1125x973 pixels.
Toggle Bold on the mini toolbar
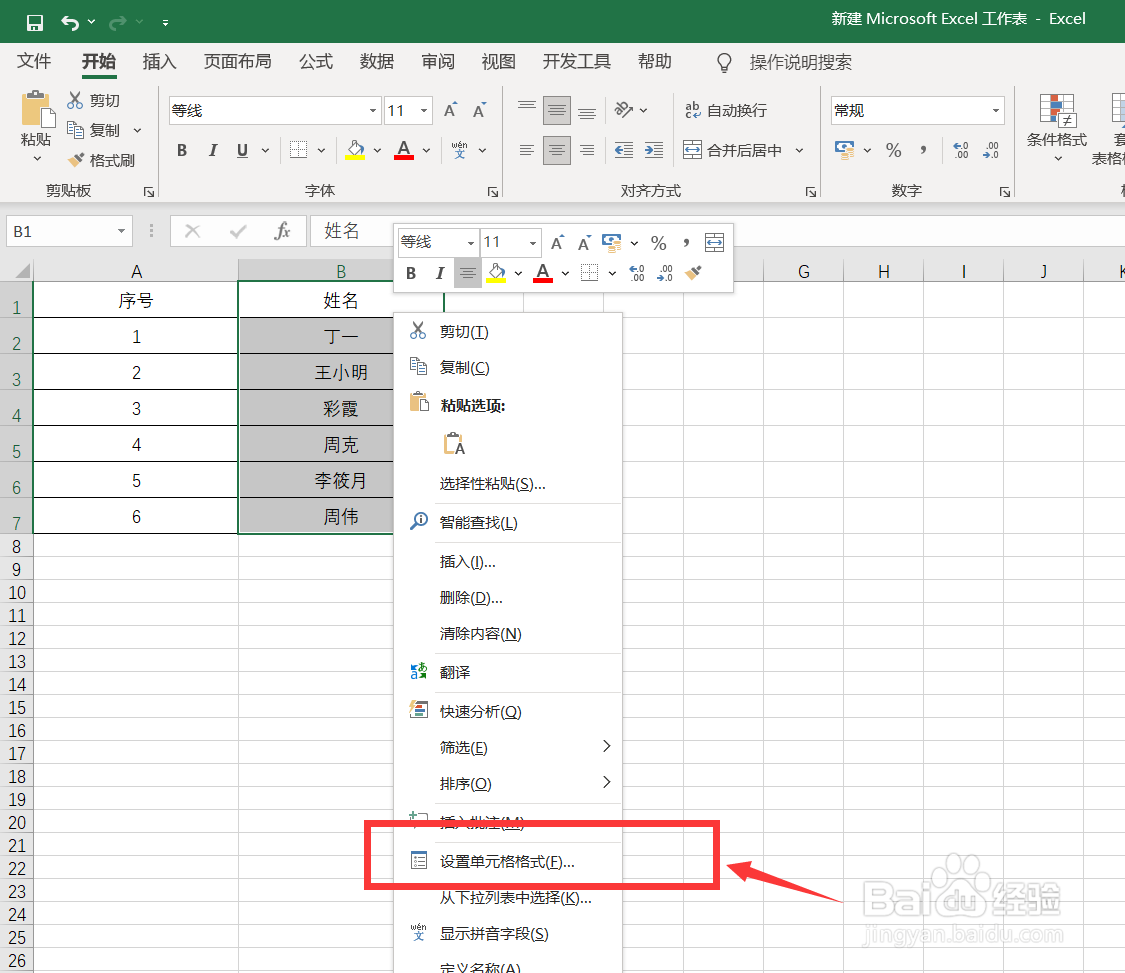click(411, 272)
